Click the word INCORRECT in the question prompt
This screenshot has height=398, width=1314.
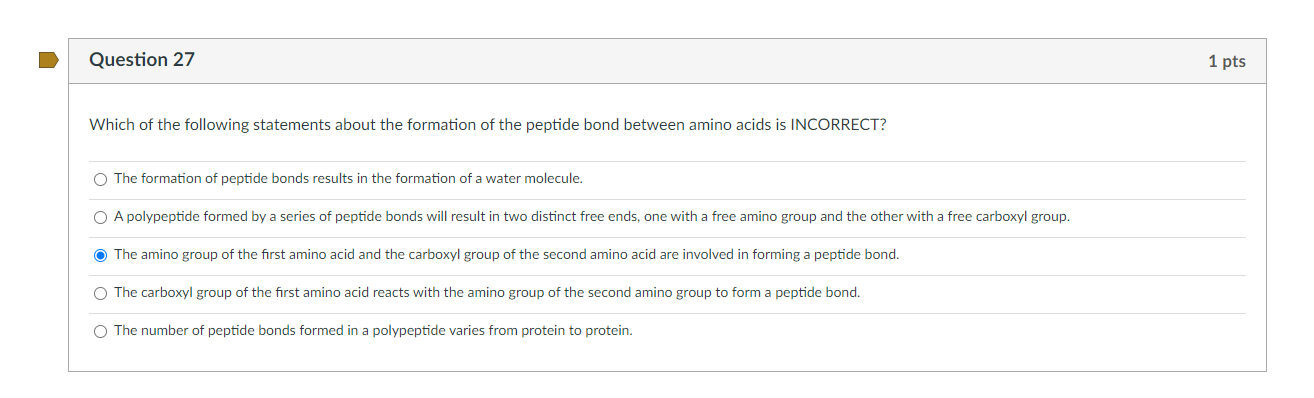[838, 125]
